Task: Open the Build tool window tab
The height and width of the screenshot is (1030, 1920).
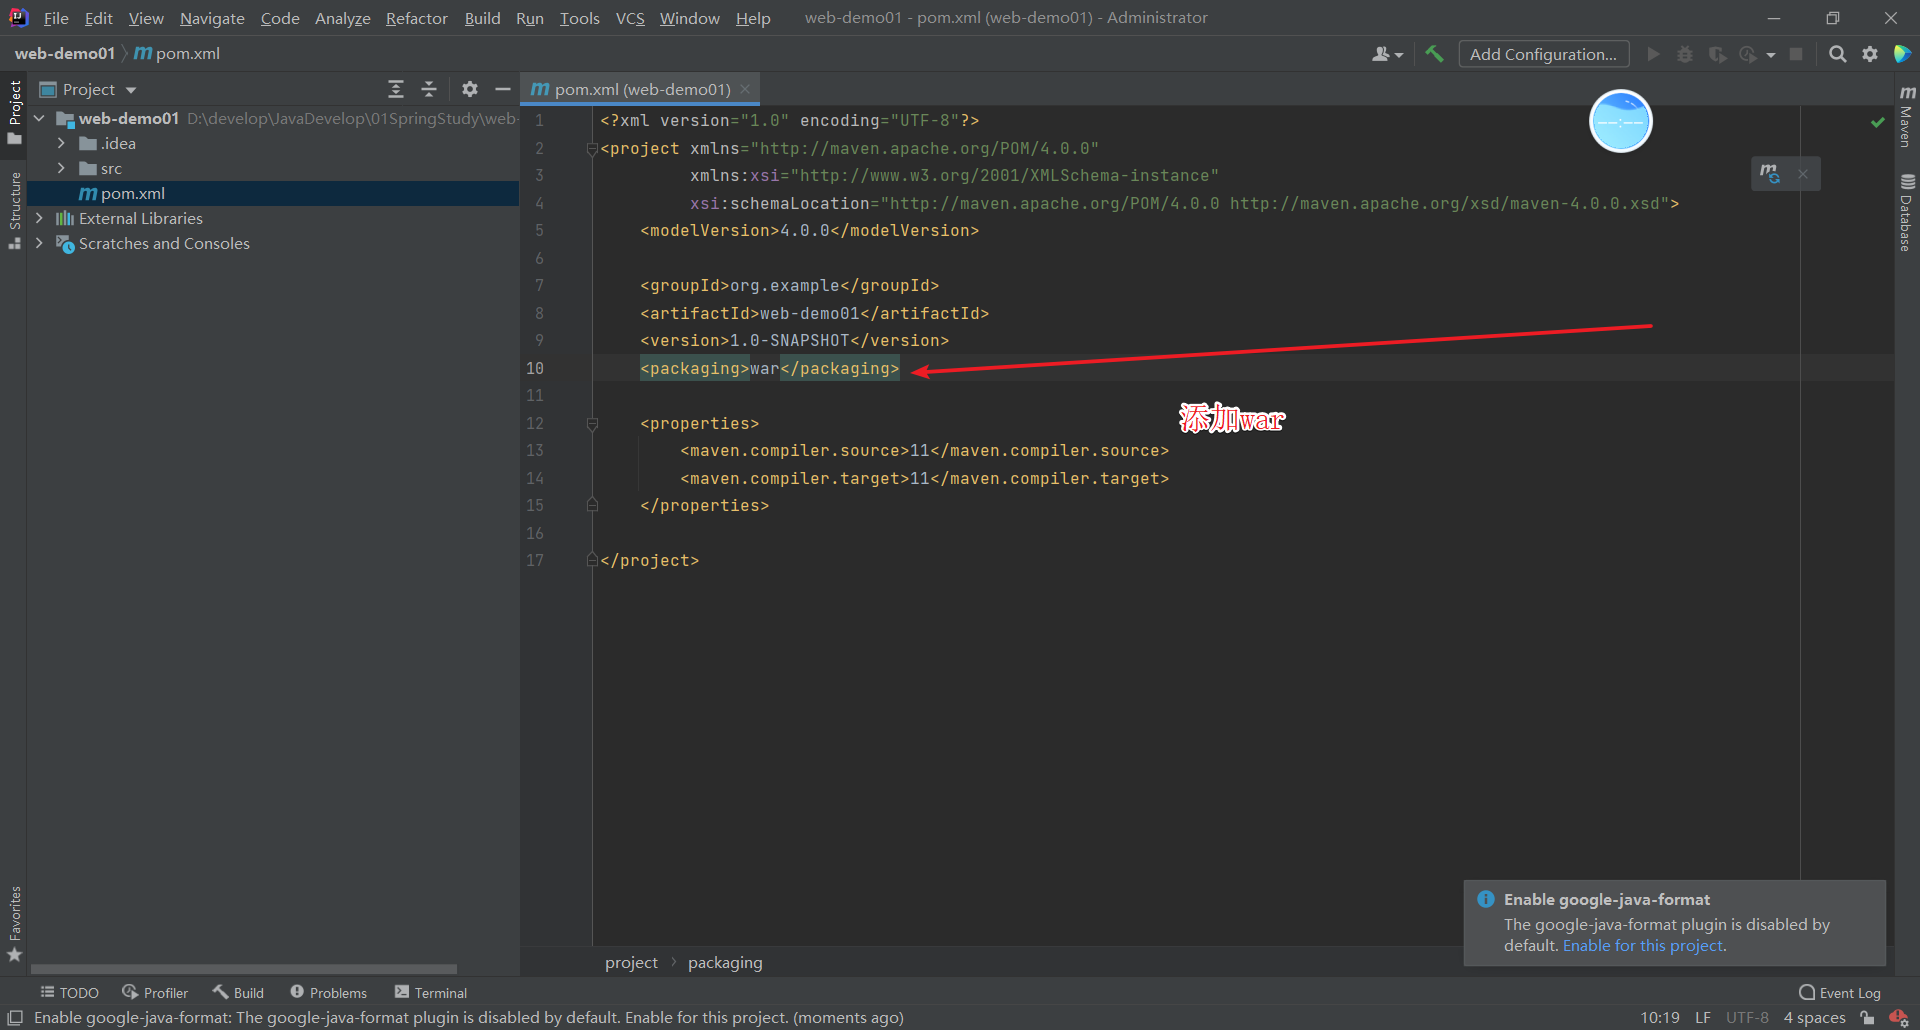Action: click(238, 992)
